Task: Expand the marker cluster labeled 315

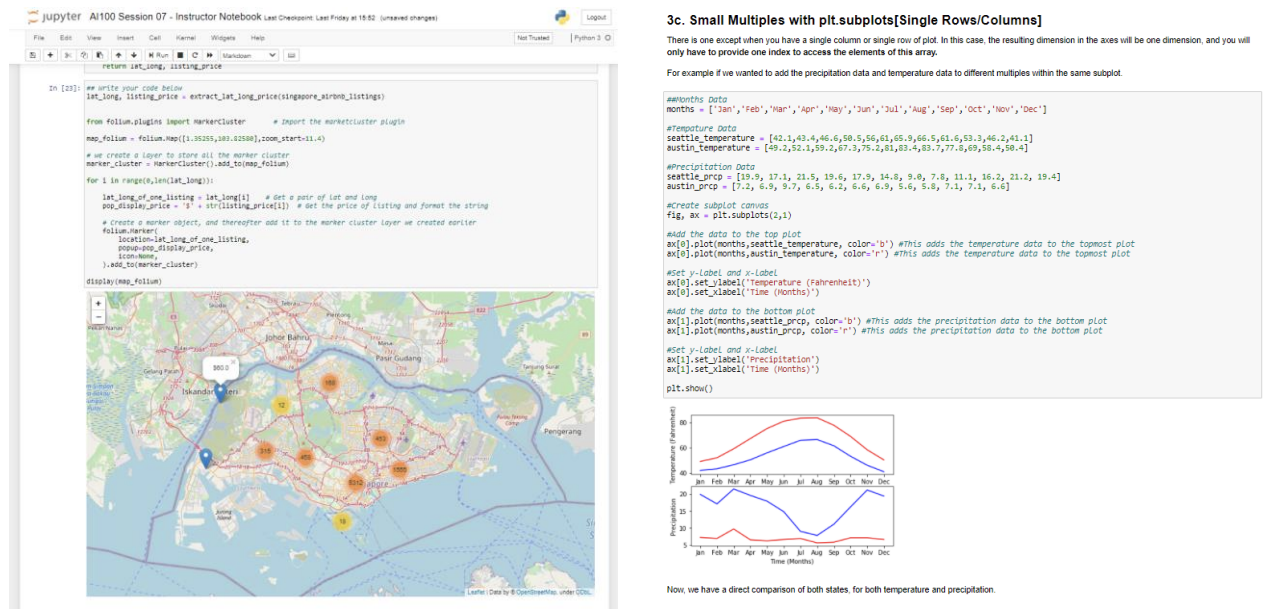Action: pos(265,452)
